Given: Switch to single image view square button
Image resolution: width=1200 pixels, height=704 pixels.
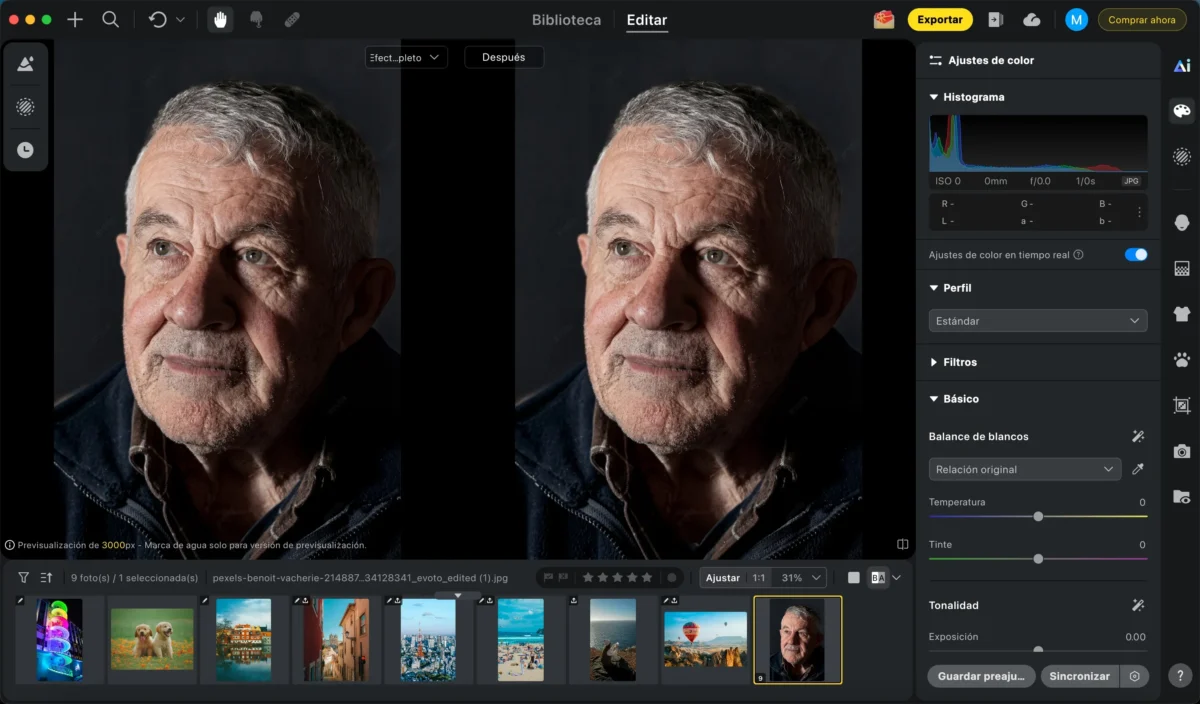Looking at the screenshot, I should 853,578.
